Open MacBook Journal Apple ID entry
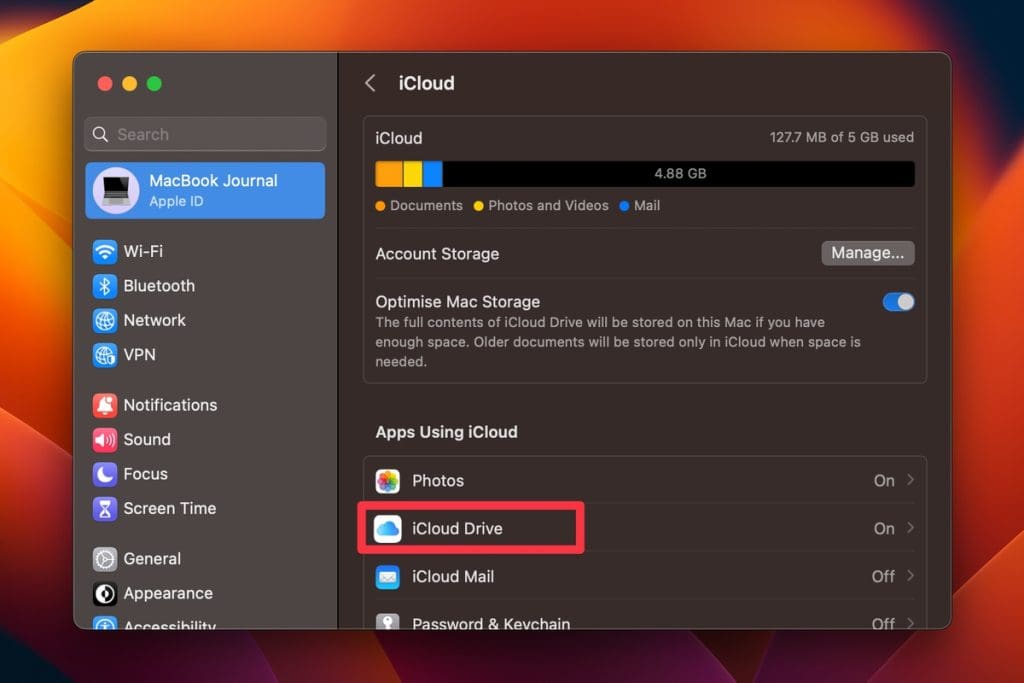The width and height of the screenshot is (1024, 683). [x=205, y=191]
